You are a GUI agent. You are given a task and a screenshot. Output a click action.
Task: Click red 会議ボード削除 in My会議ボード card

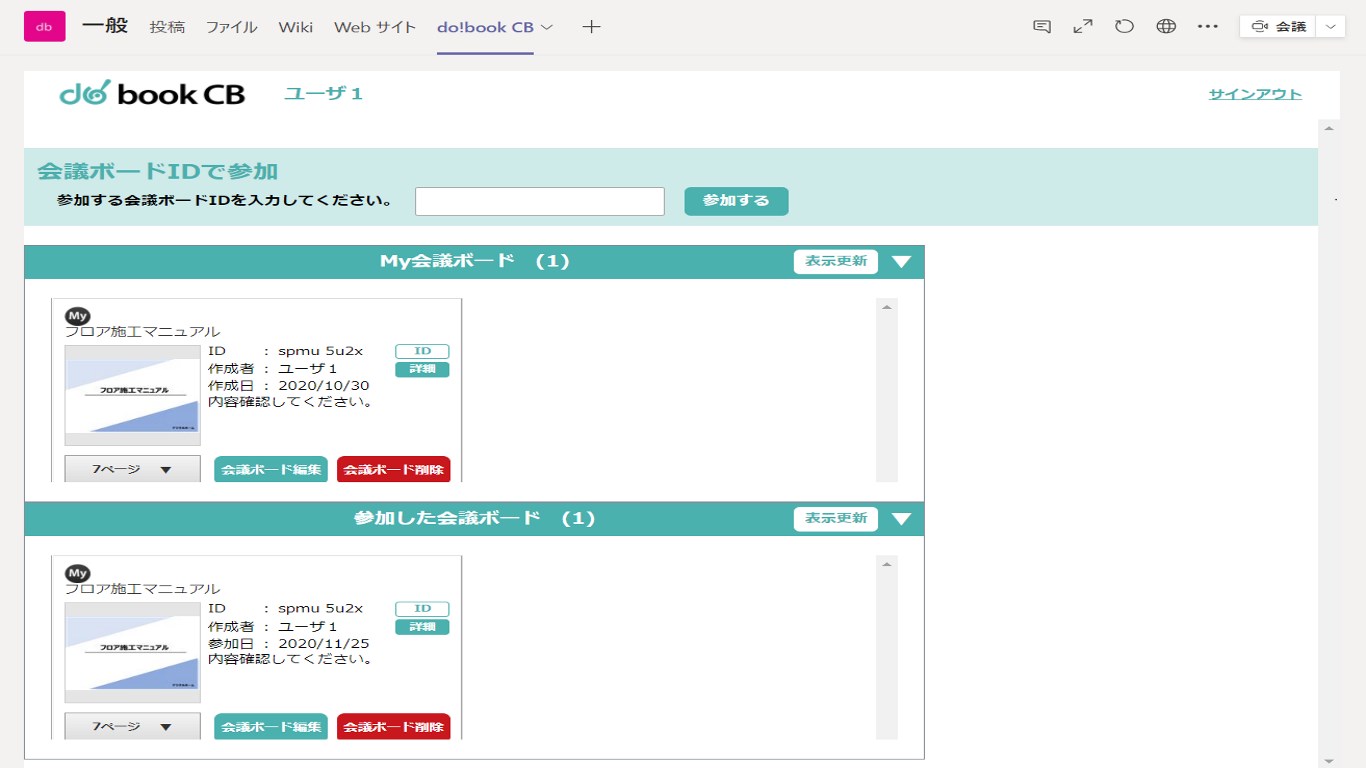394,469
